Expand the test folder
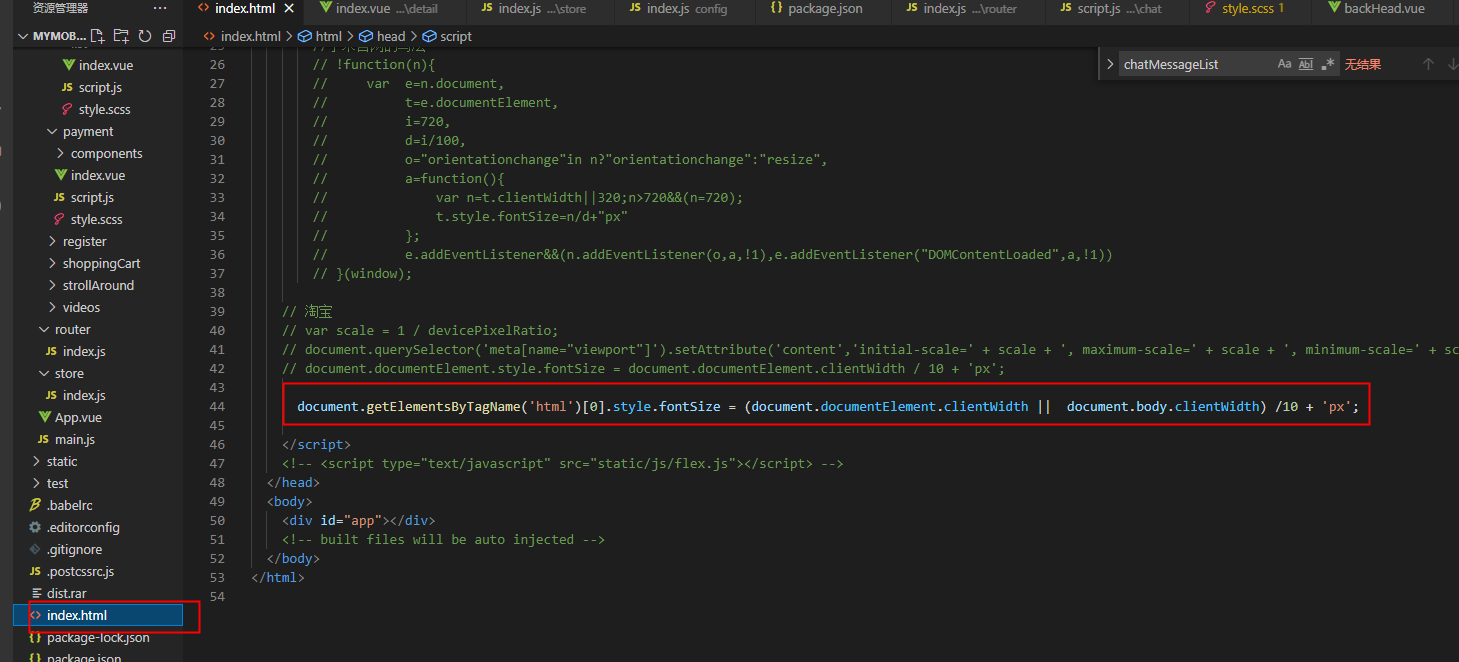Image resolution: width=1459 pixels, height=662 pixels. point(36,484)
